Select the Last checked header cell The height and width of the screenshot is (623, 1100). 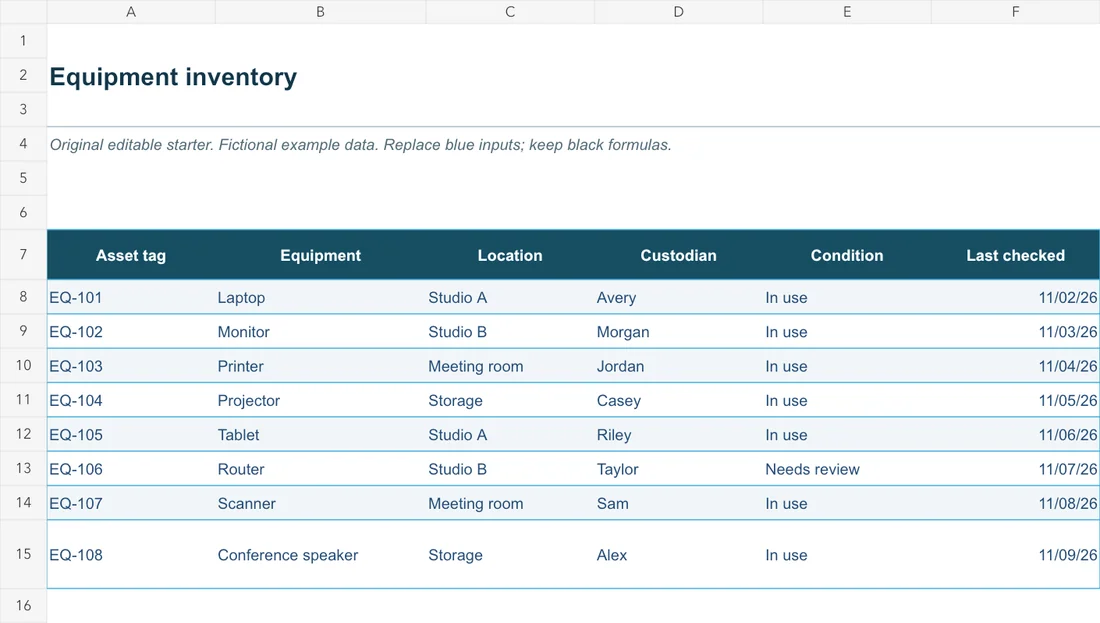(x=1015, y=255)
